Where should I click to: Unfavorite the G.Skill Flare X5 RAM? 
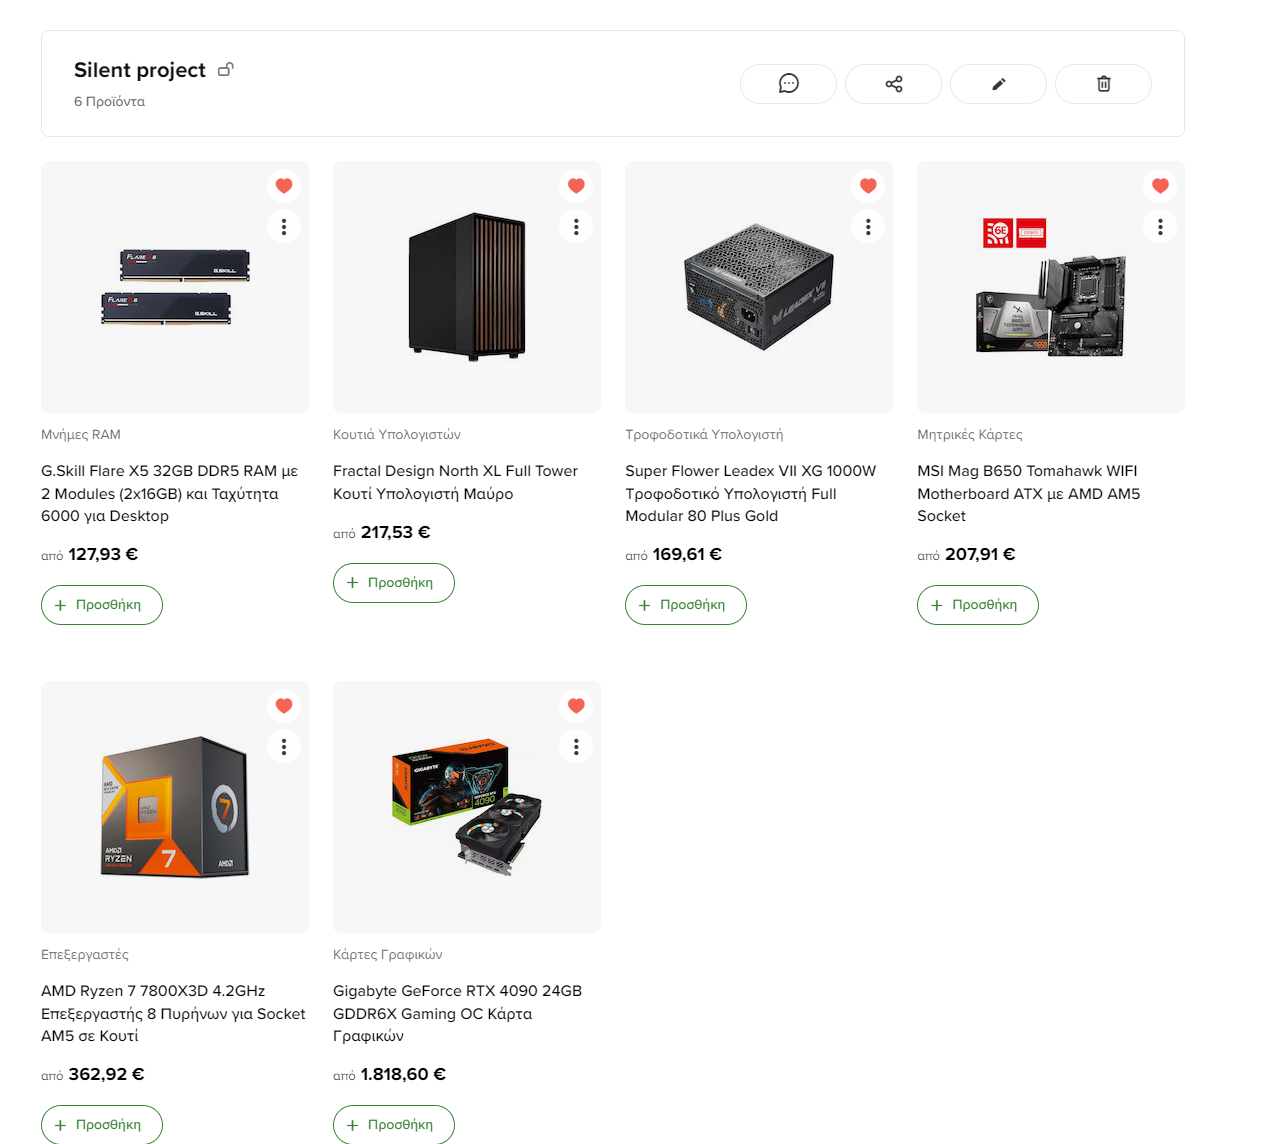(284, 185)
